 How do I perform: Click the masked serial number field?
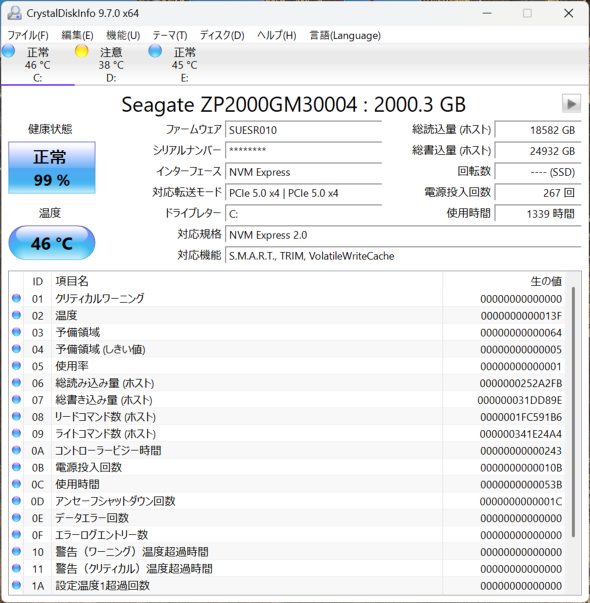pos(303,151)
